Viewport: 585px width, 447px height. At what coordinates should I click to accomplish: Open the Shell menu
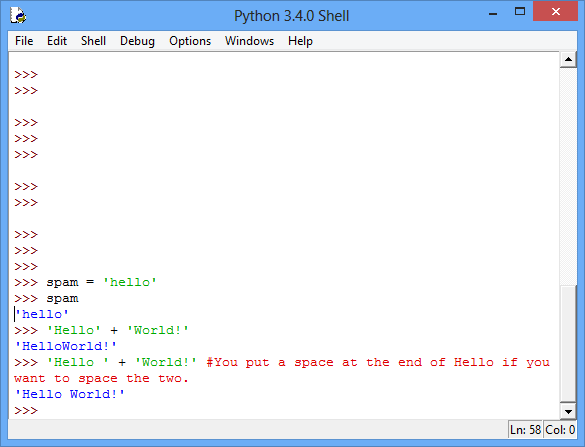[93, 41]
